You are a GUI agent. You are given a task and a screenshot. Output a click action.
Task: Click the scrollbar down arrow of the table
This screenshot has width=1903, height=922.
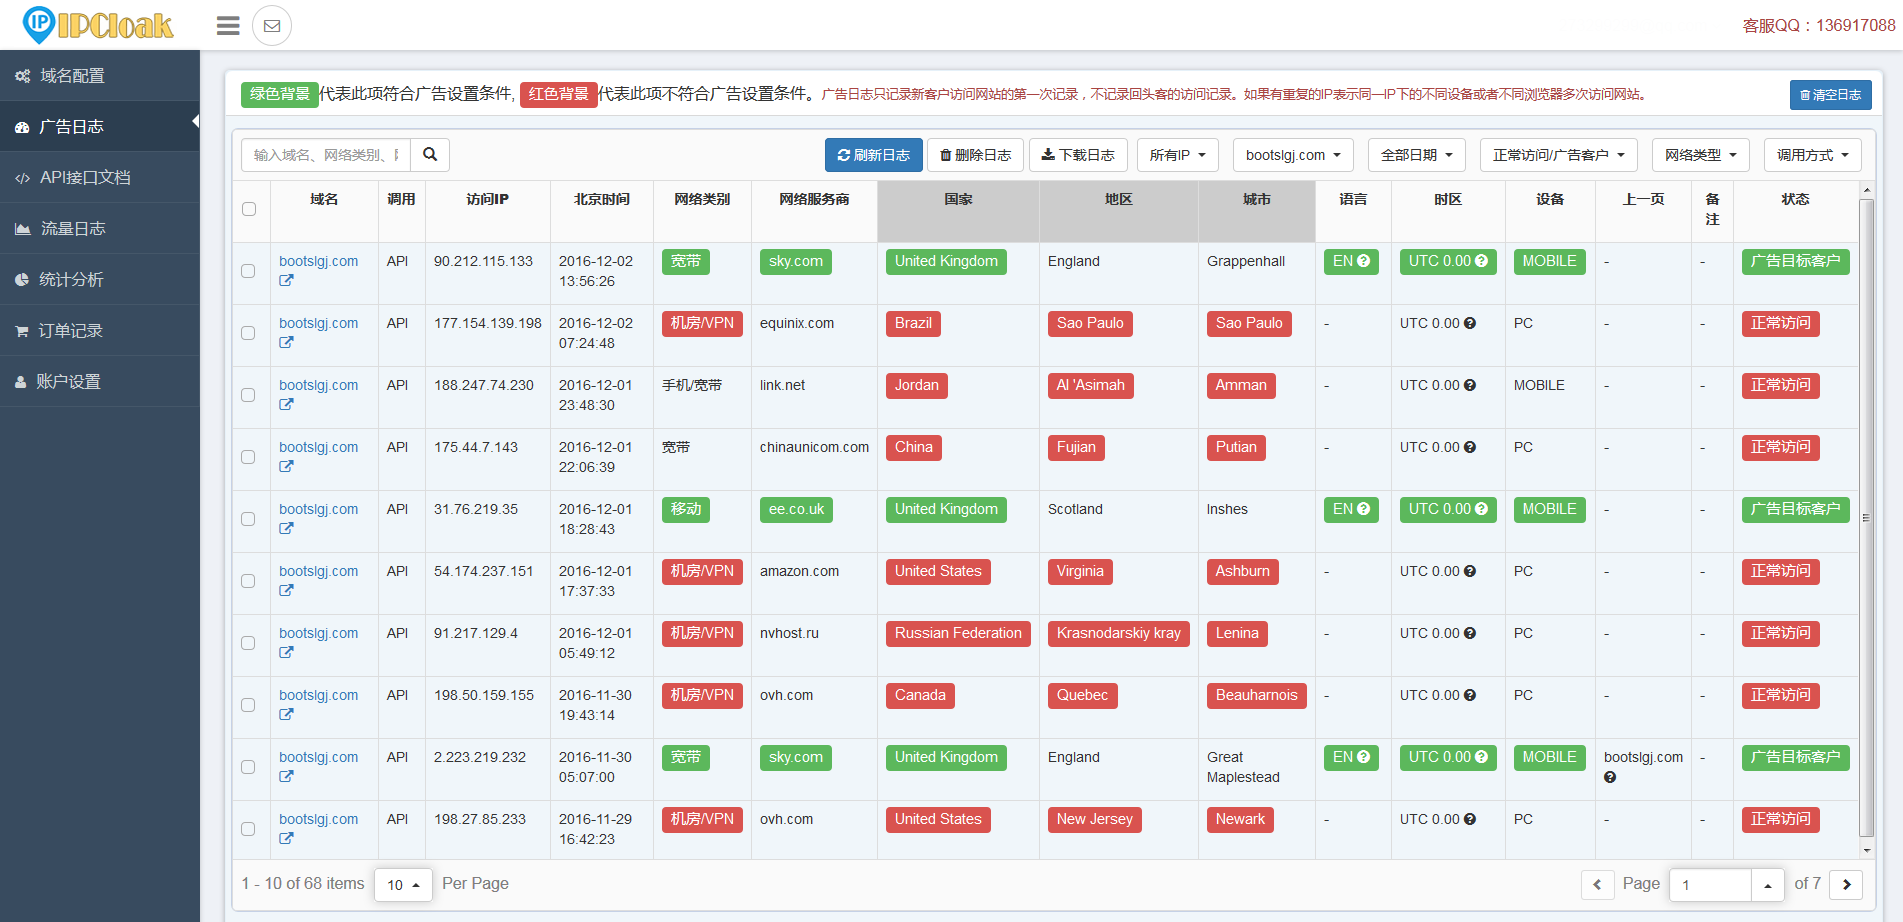1866,850
